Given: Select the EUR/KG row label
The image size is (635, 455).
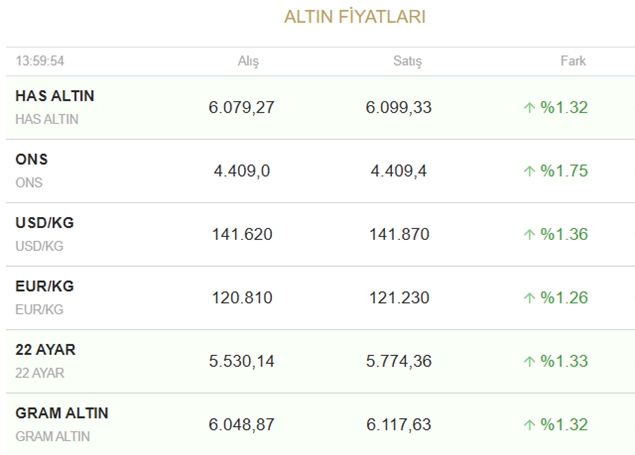Looking at the screenshot, I should [x=44, y=287].
